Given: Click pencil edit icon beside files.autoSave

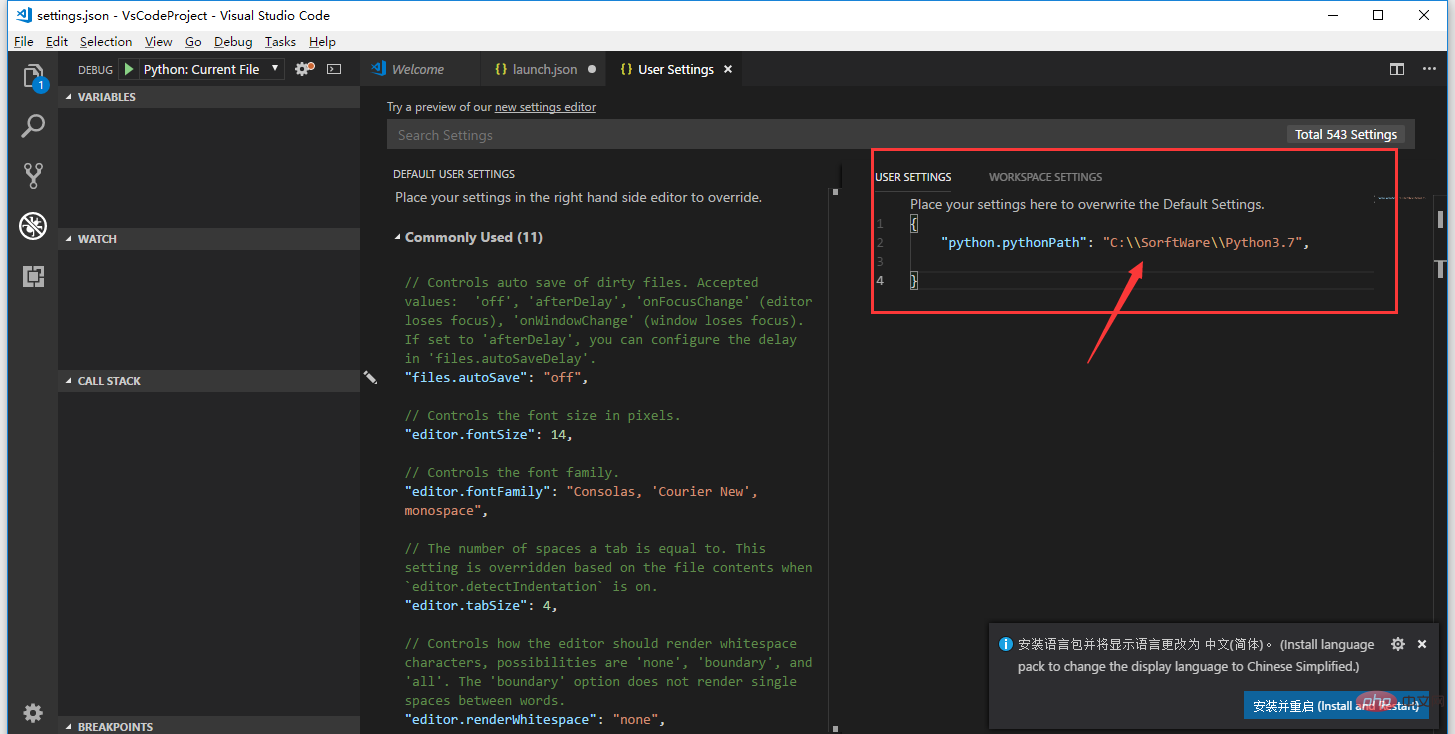Looking at the screenshot, I should [370, 377].
